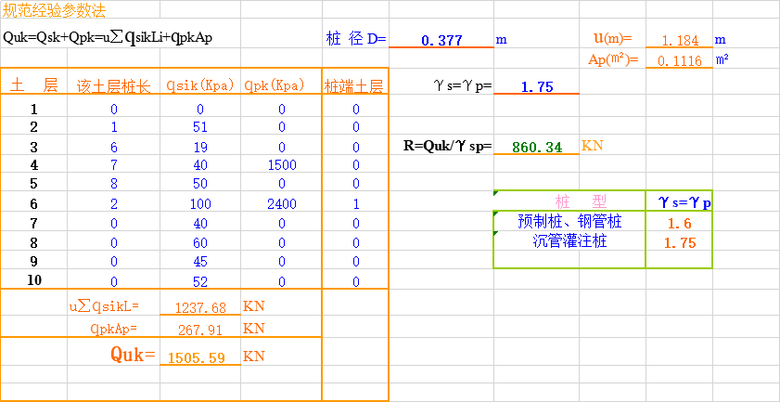Screen dimensions: 780x402
Task: Click the γs=γp input cell above the R result
Action: tap(537, 87)
